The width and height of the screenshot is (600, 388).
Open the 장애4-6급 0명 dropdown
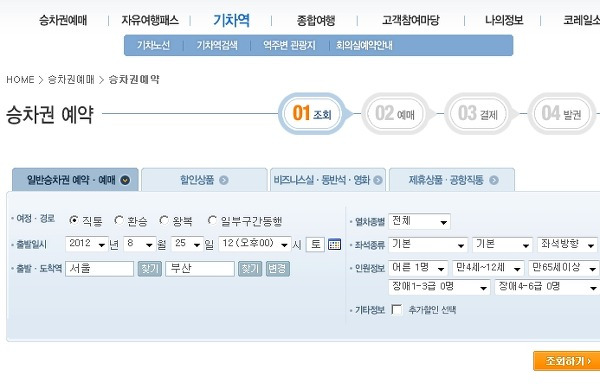[x=547, y=287]
